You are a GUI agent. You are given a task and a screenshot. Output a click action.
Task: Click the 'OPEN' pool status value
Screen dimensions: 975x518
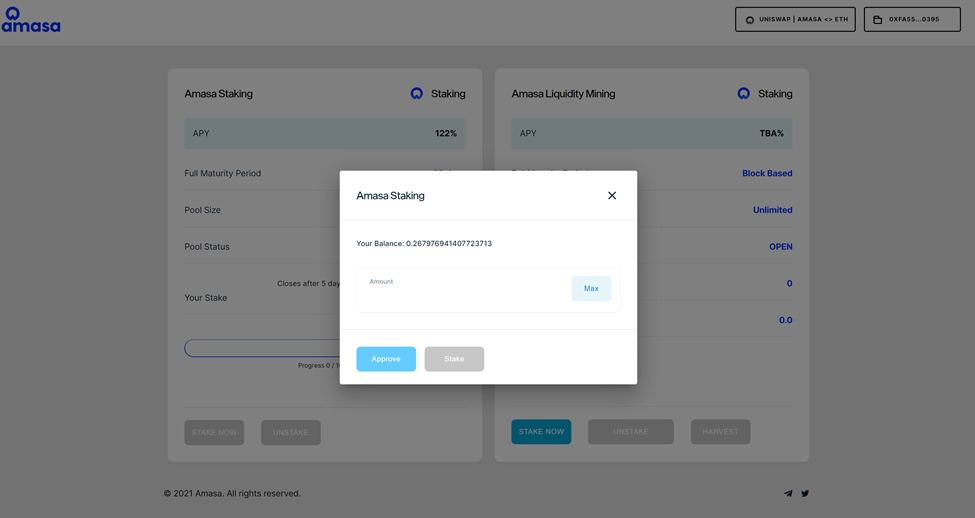781,247
